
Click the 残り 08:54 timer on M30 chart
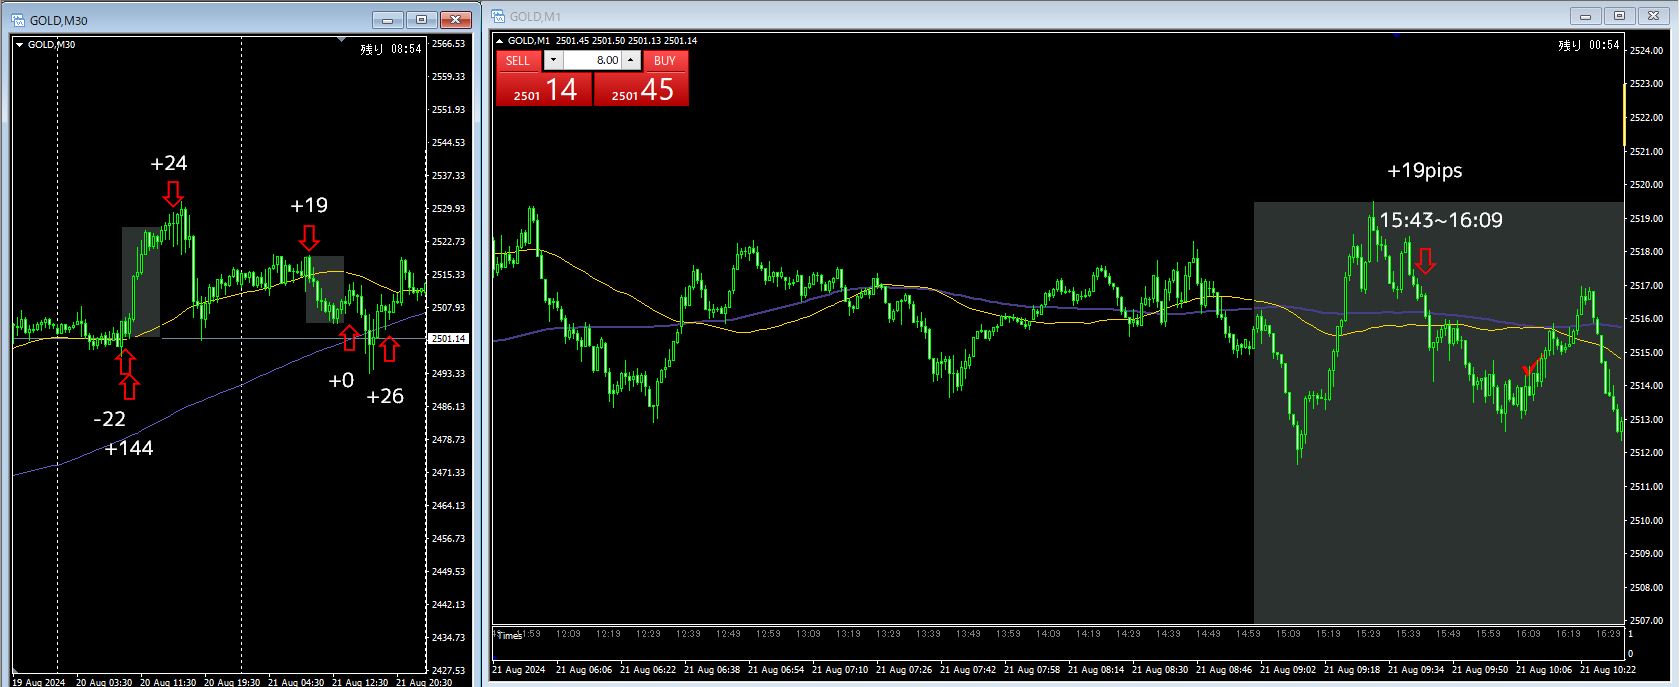pyautogui.click(x=391, y=48)
